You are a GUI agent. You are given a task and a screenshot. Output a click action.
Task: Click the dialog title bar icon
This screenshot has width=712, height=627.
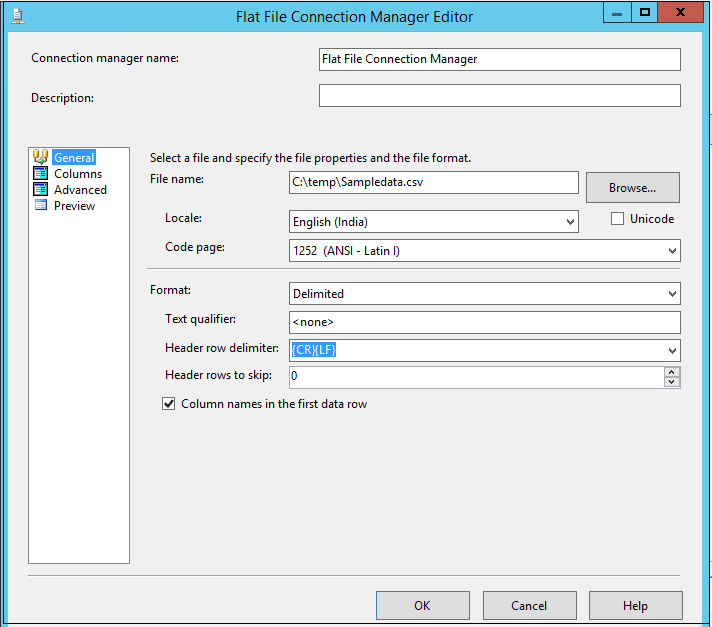pyautogui.click(x=17, y=15)
